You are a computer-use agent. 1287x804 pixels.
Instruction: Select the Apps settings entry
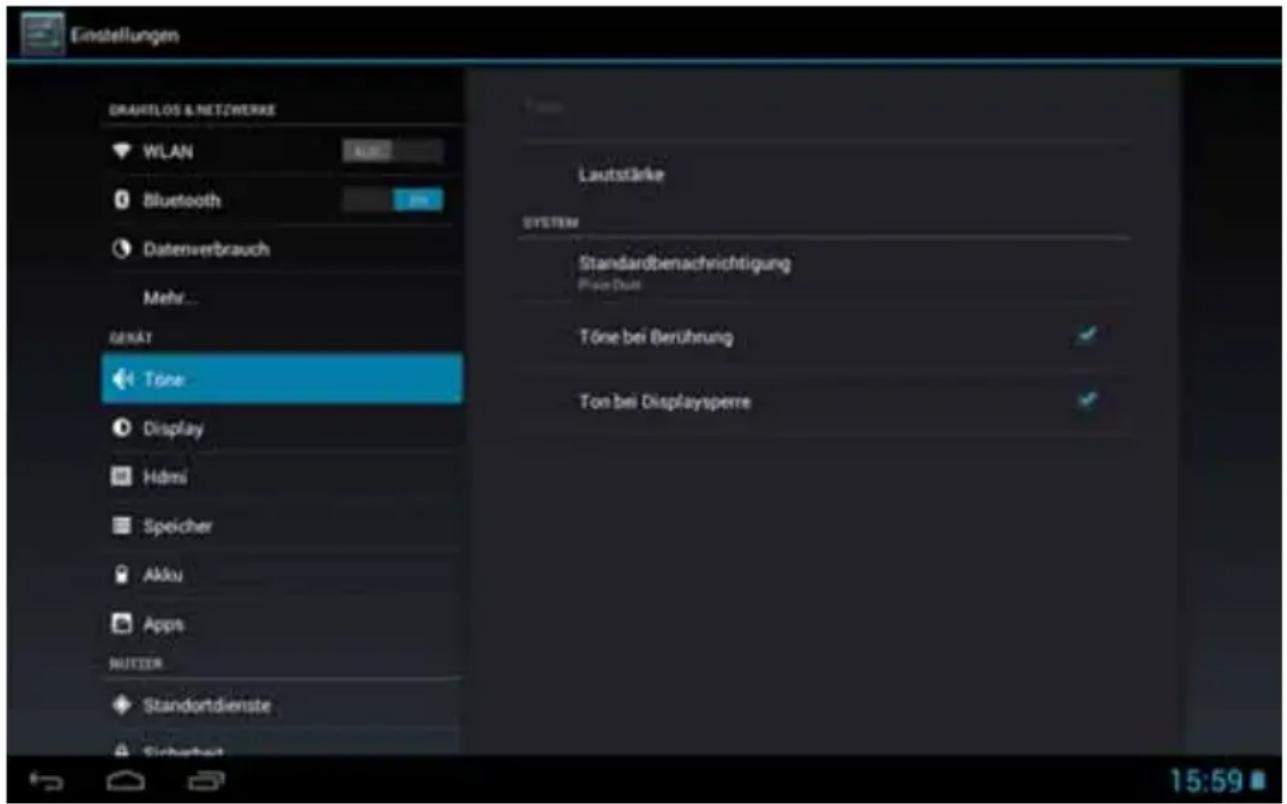(282, 624)
